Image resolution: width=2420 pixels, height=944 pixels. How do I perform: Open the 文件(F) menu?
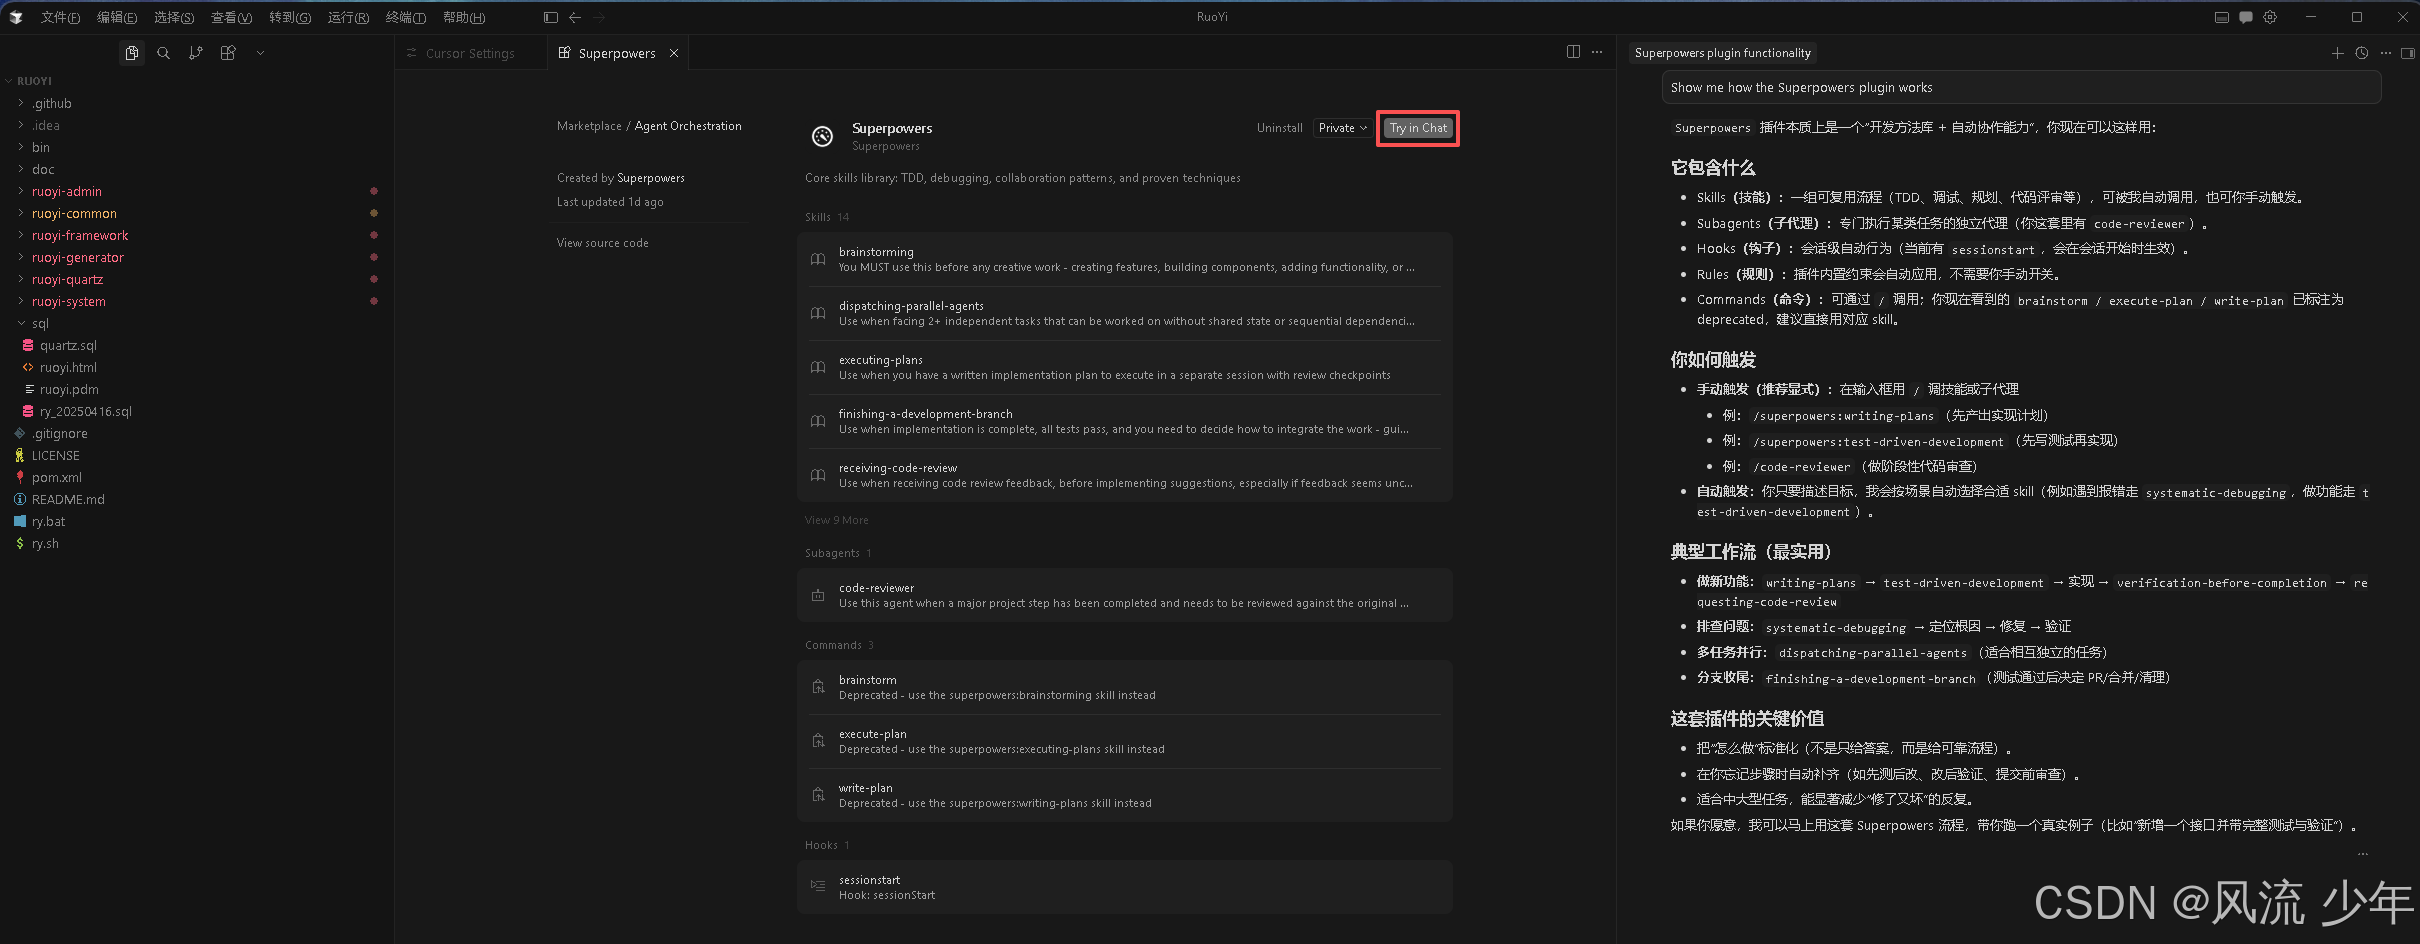pyautogui.click(x=60, y=17)
